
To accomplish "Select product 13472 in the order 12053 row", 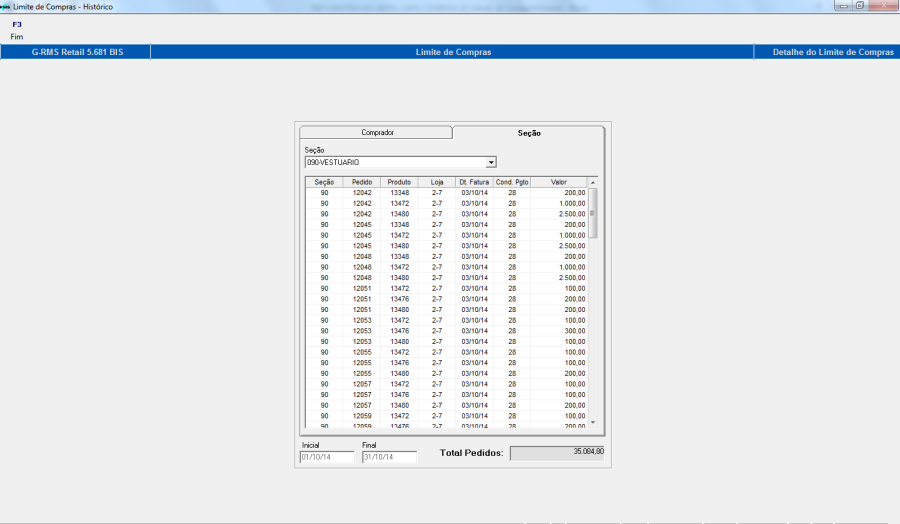I will (399, 320).
